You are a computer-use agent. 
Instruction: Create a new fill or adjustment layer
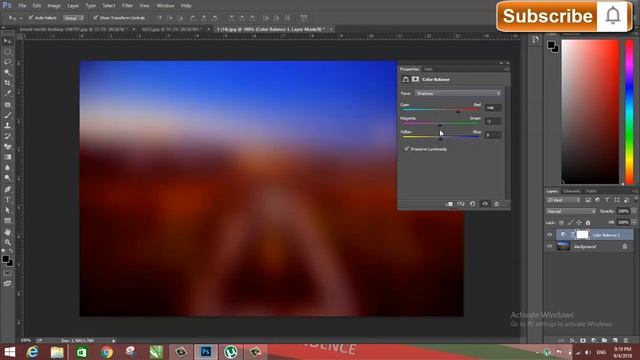click(593, 340)
